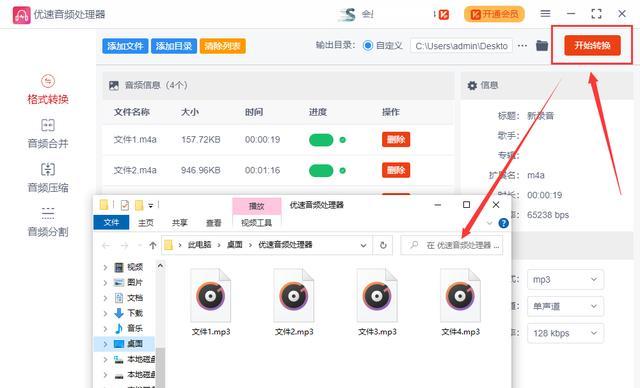Click the 文件2.m4a file name cell

135,170
